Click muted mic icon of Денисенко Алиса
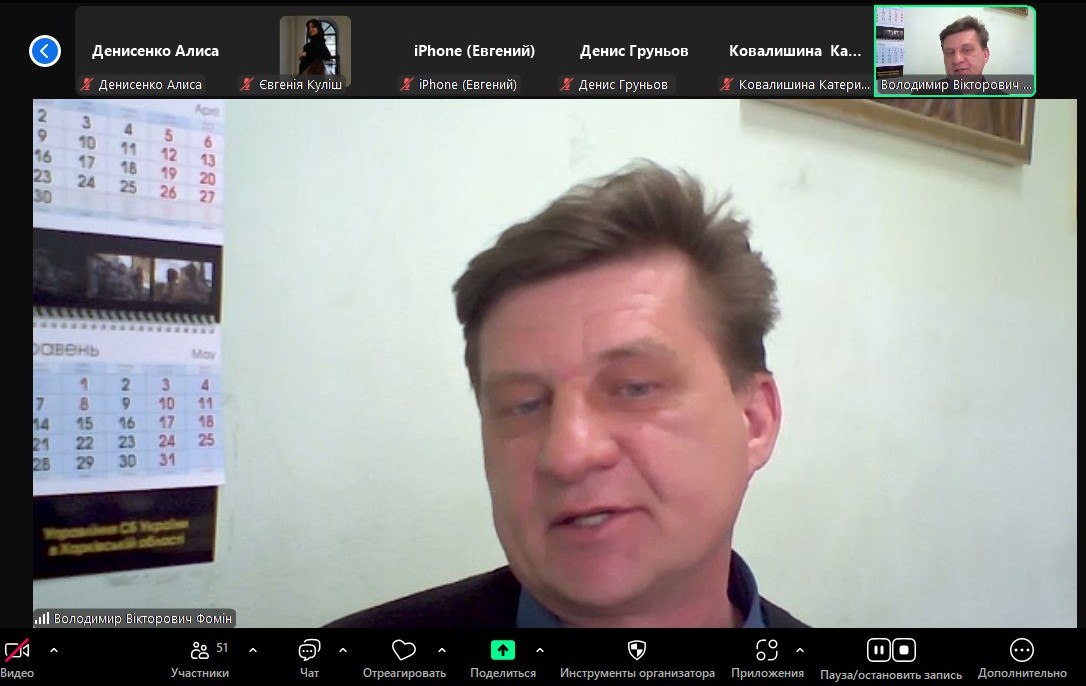Image resolution: width=1086 pixels, height=686 pixels. point(87,85)
